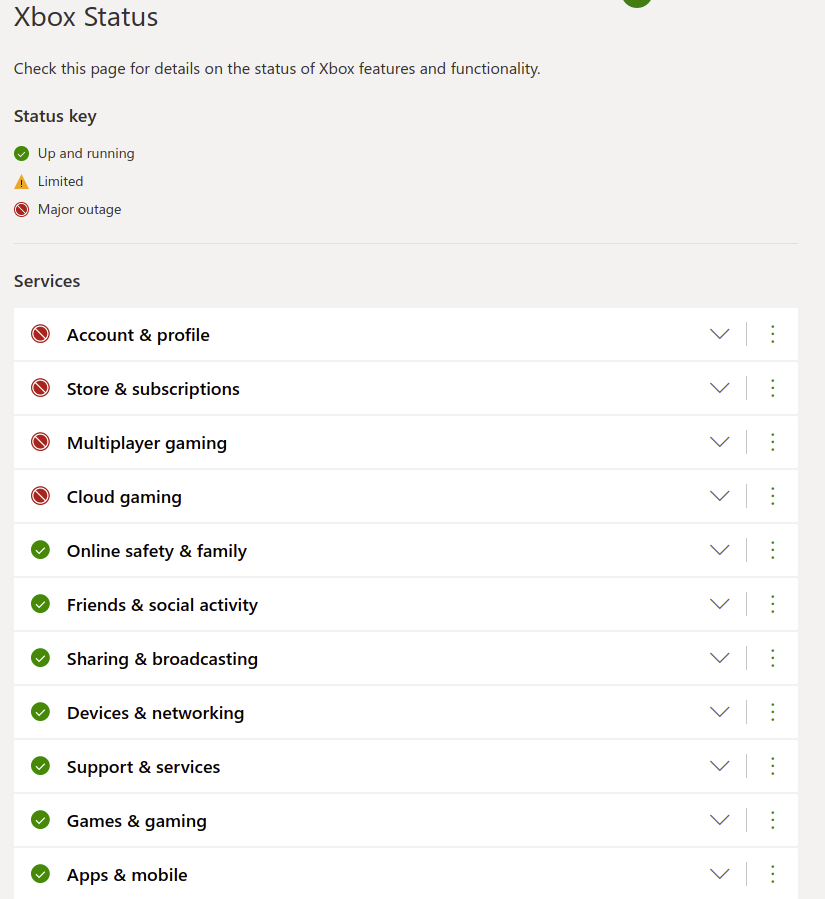Screen dimensions: 825x899
Task: Click the major outage icon beside Store & subscriptions
Action: (40, 388)
